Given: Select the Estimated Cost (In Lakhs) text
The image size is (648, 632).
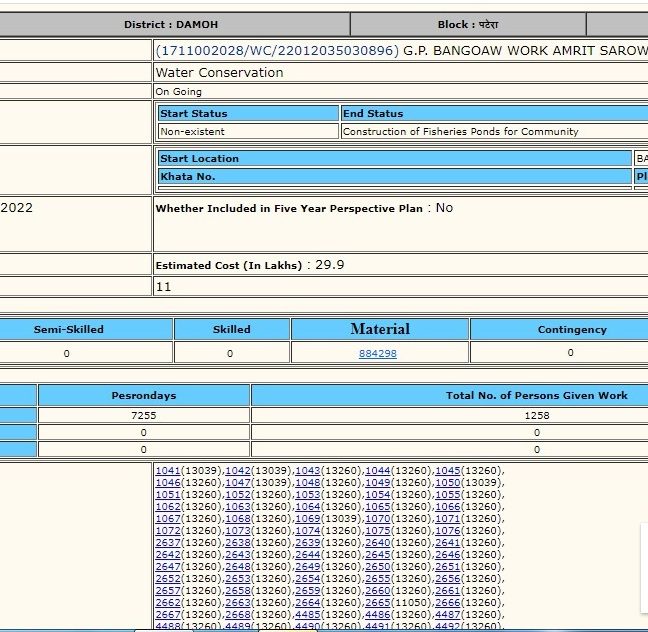Looking at the screenshot, I should [229, 265].
